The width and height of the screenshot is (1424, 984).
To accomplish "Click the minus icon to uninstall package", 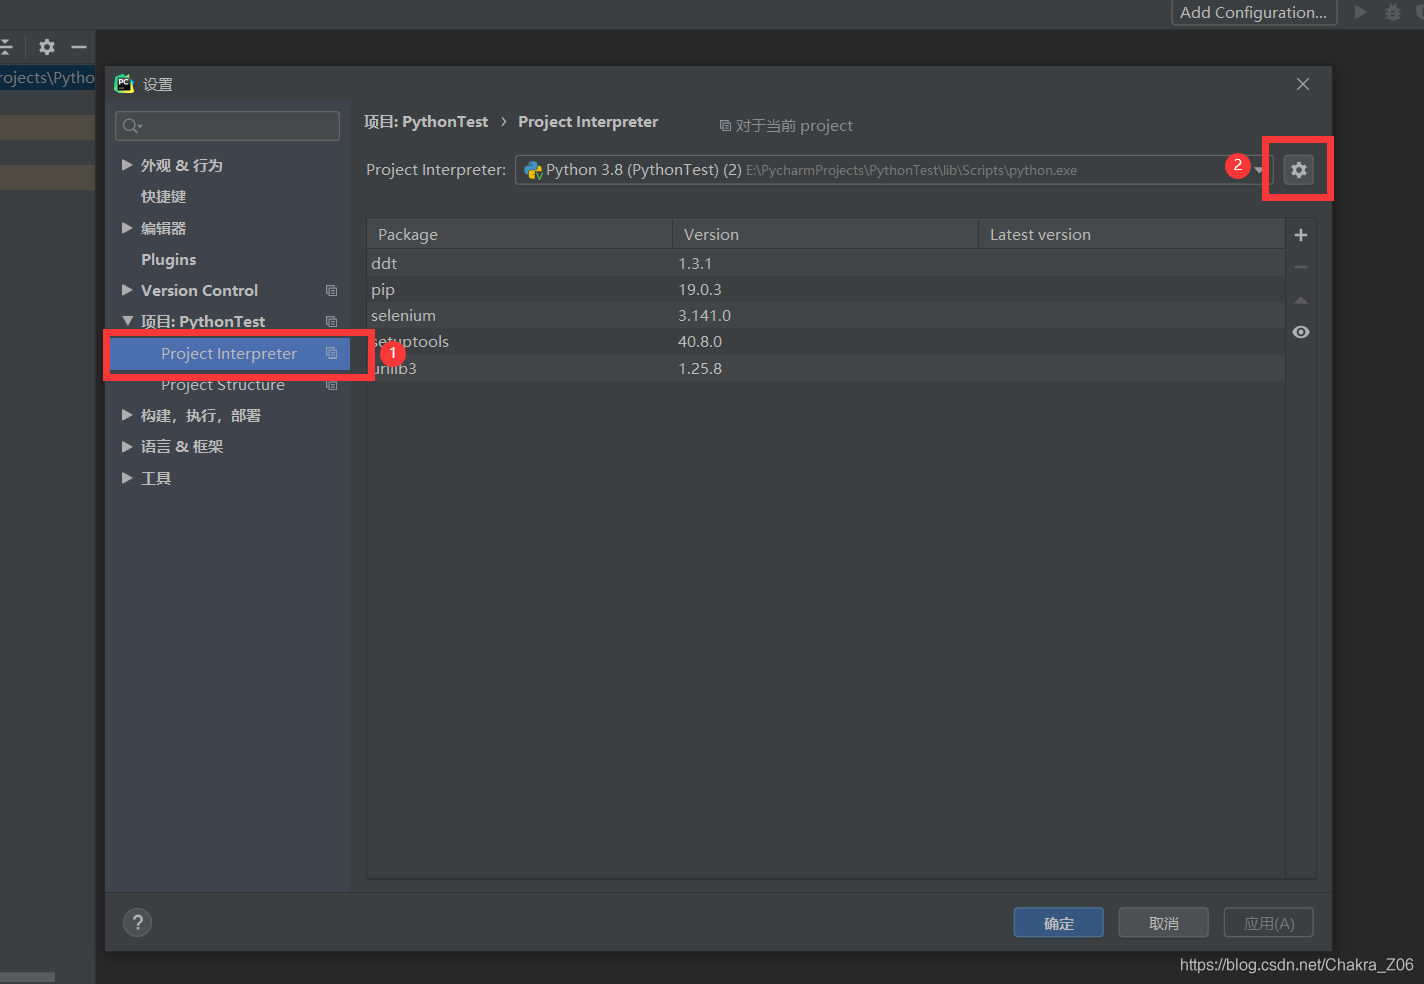I will [1301, 267].
